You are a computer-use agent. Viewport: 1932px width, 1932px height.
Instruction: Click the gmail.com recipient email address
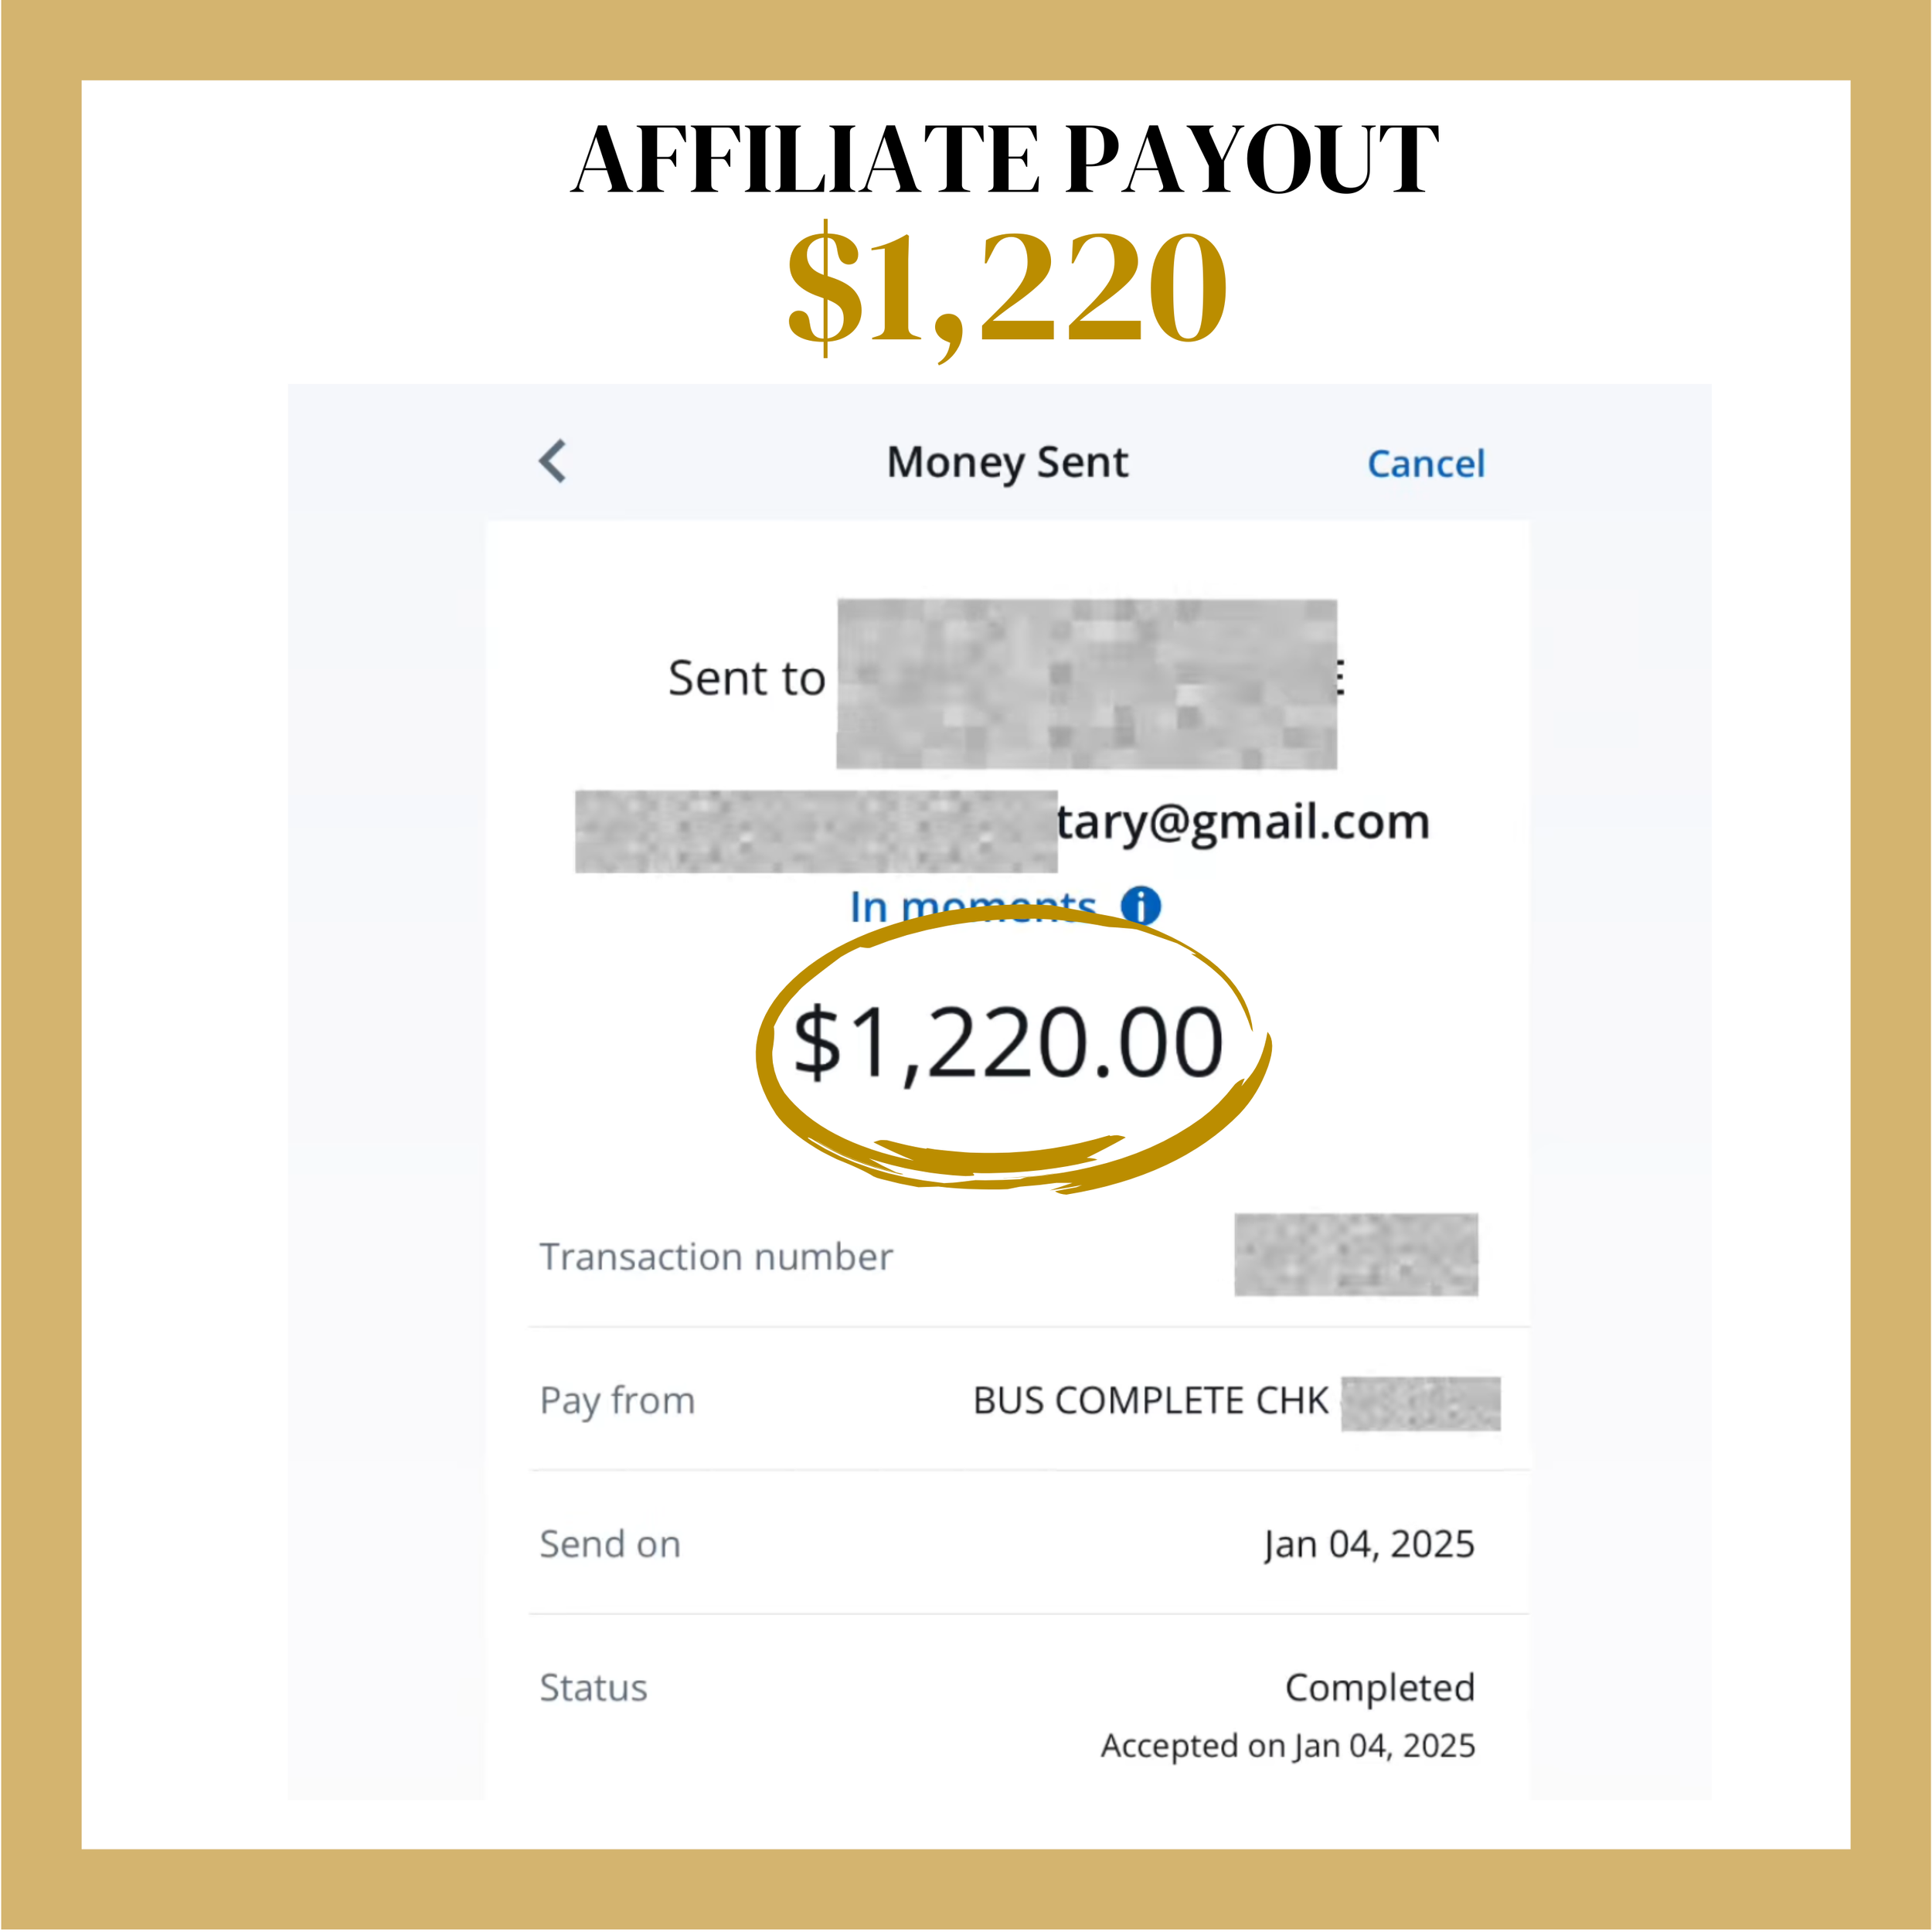click(x=1003, y=824)
